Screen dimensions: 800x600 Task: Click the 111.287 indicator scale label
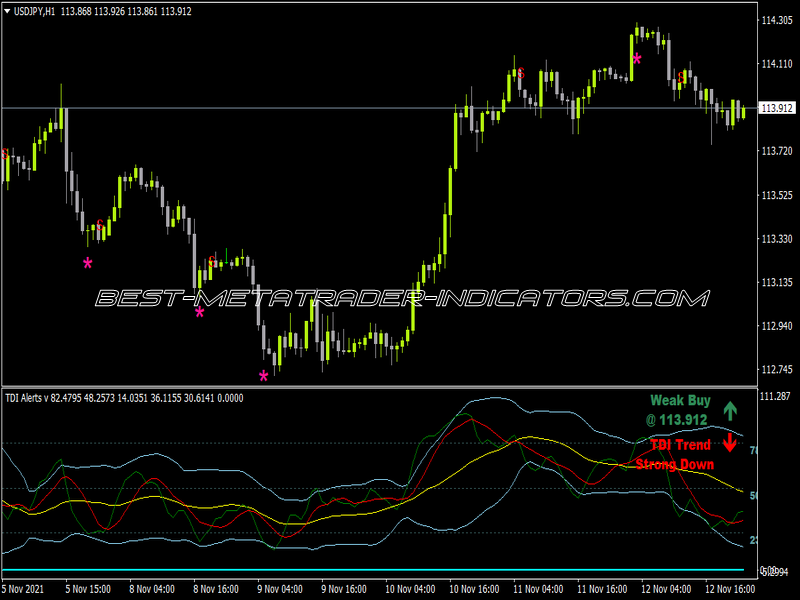pos(776,396)
